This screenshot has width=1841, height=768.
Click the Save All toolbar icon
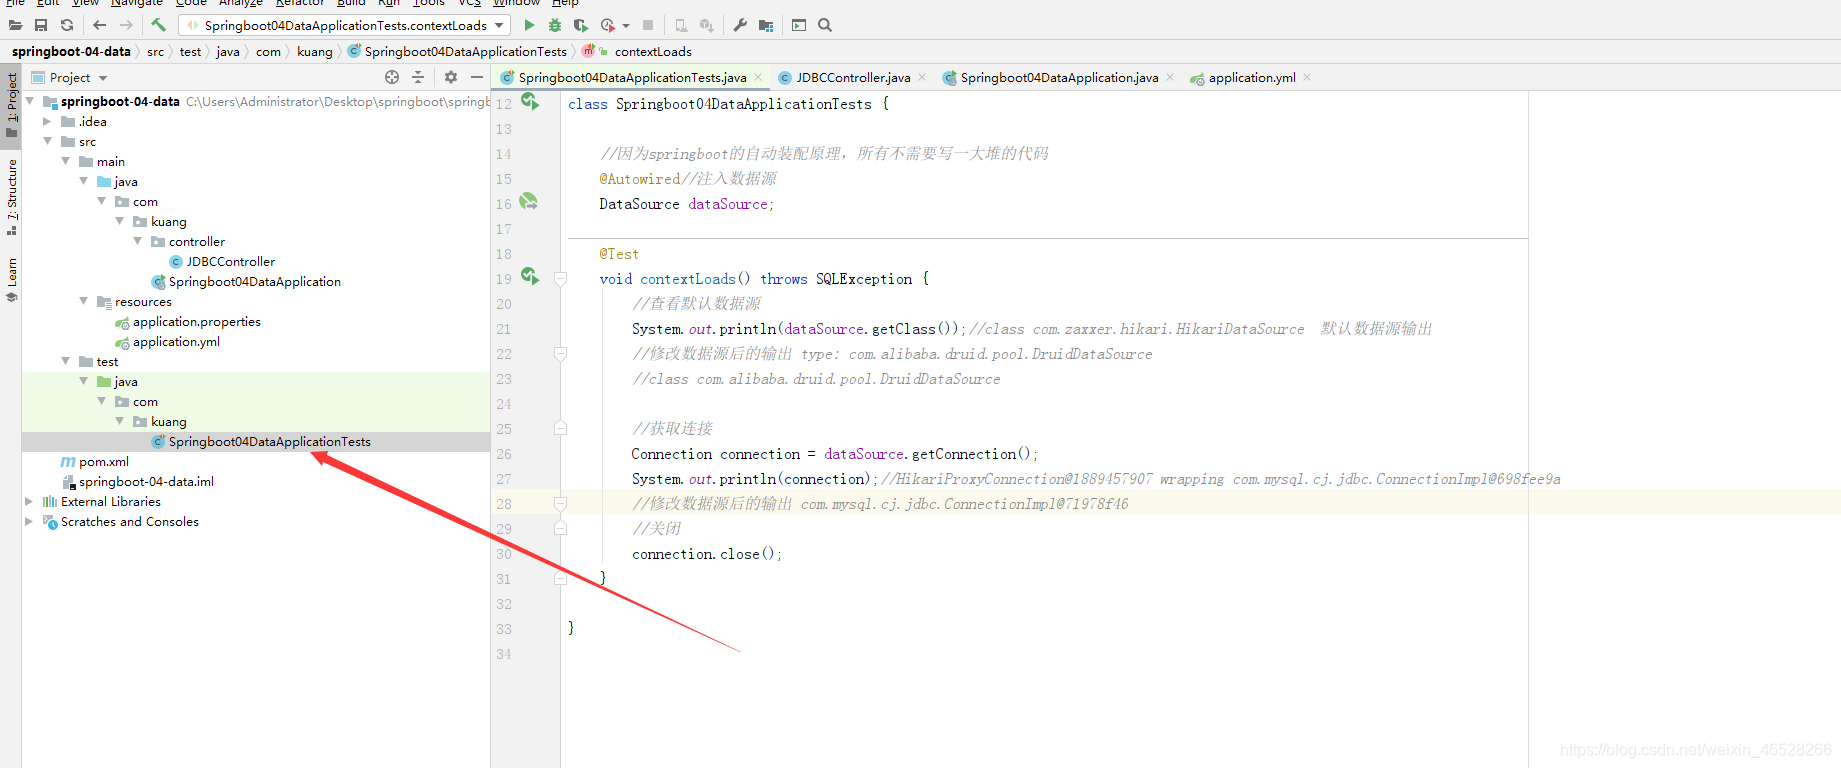[x=41, y=25]
